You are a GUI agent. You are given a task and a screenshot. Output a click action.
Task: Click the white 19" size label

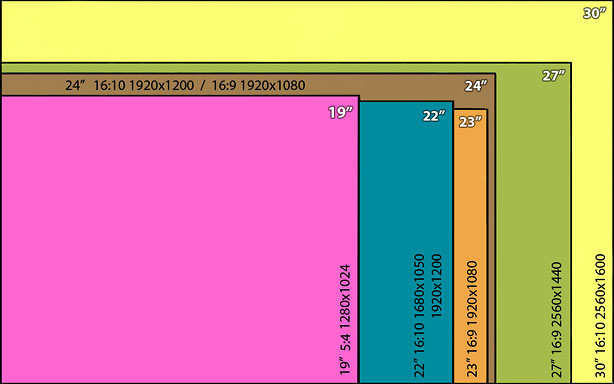(x=340, y=113)
